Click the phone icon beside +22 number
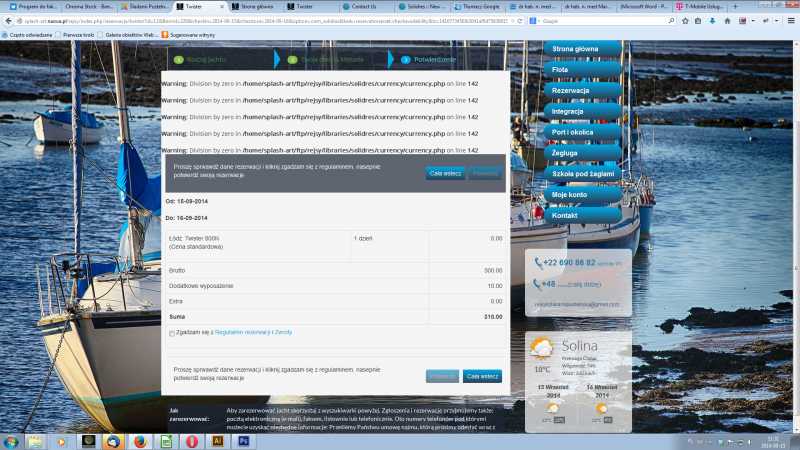 pos(540,263)
